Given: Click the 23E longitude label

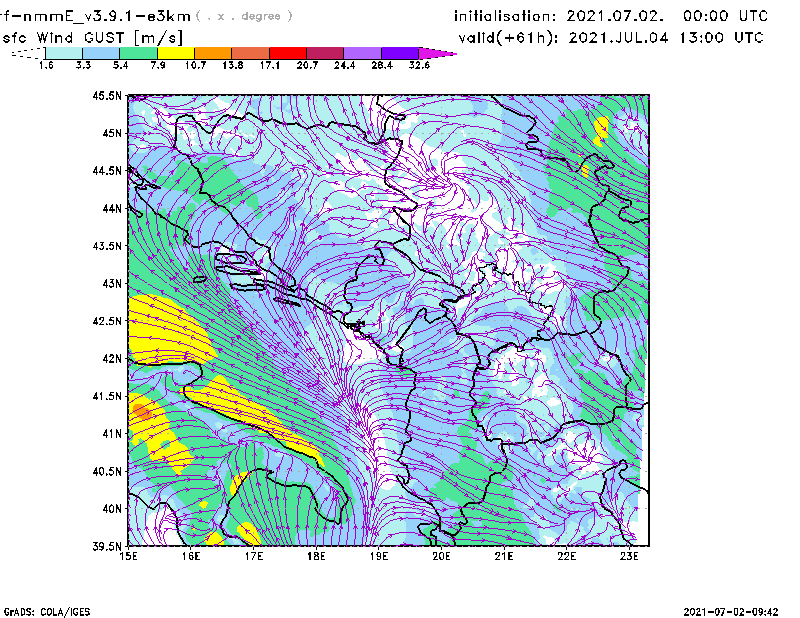Looking at the screenshot, I should 629,556.
